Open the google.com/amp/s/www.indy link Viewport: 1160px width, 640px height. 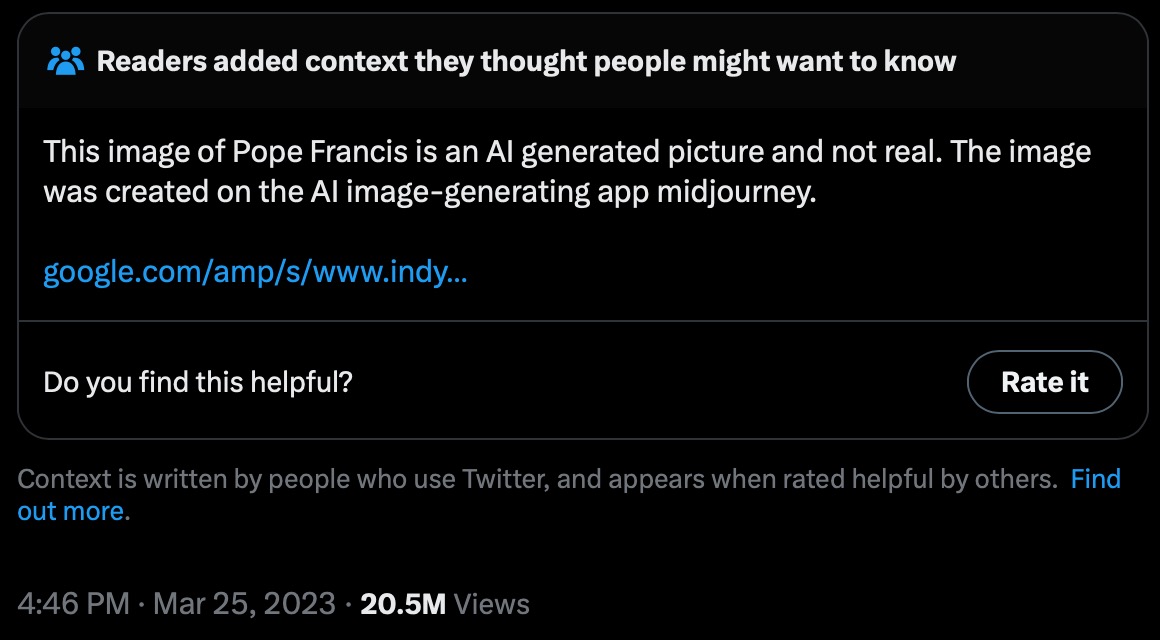point(255,272)
